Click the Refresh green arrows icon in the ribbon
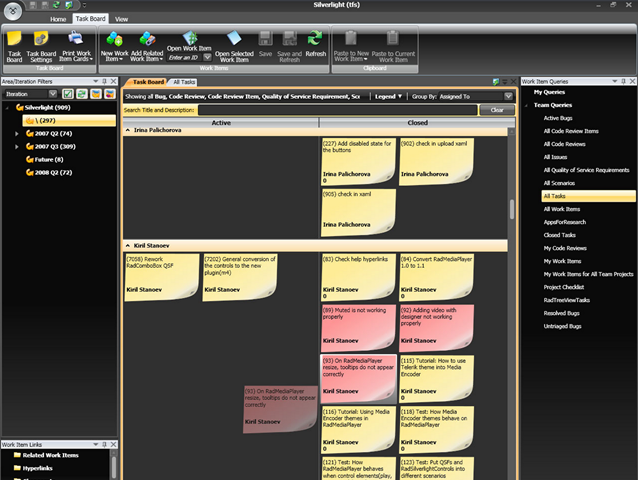Image resolution: width=638 pixels, height=480 pixels. (x=315, y=38)
